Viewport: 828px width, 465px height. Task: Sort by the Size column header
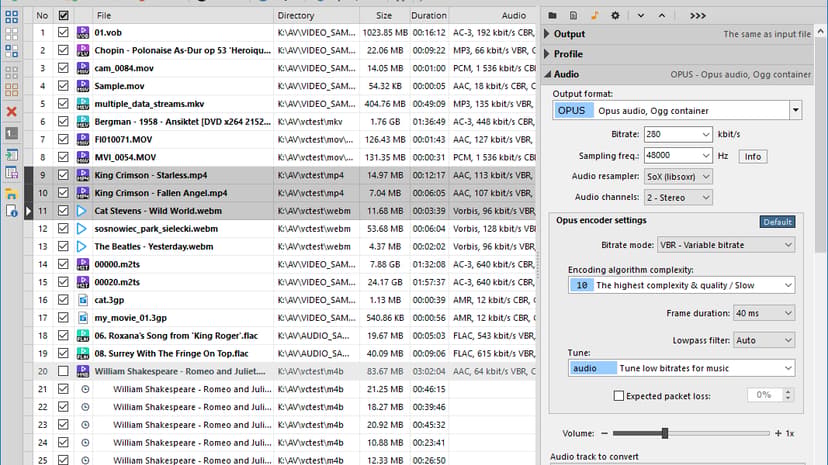(384, 15)
